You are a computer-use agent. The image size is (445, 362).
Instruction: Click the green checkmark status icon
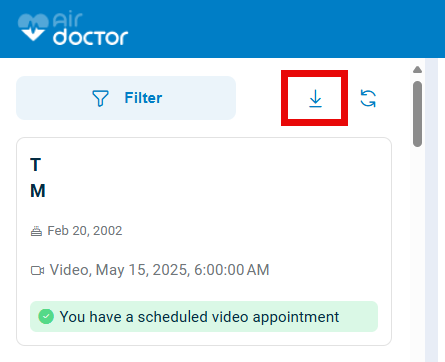[x=46, y=317]
